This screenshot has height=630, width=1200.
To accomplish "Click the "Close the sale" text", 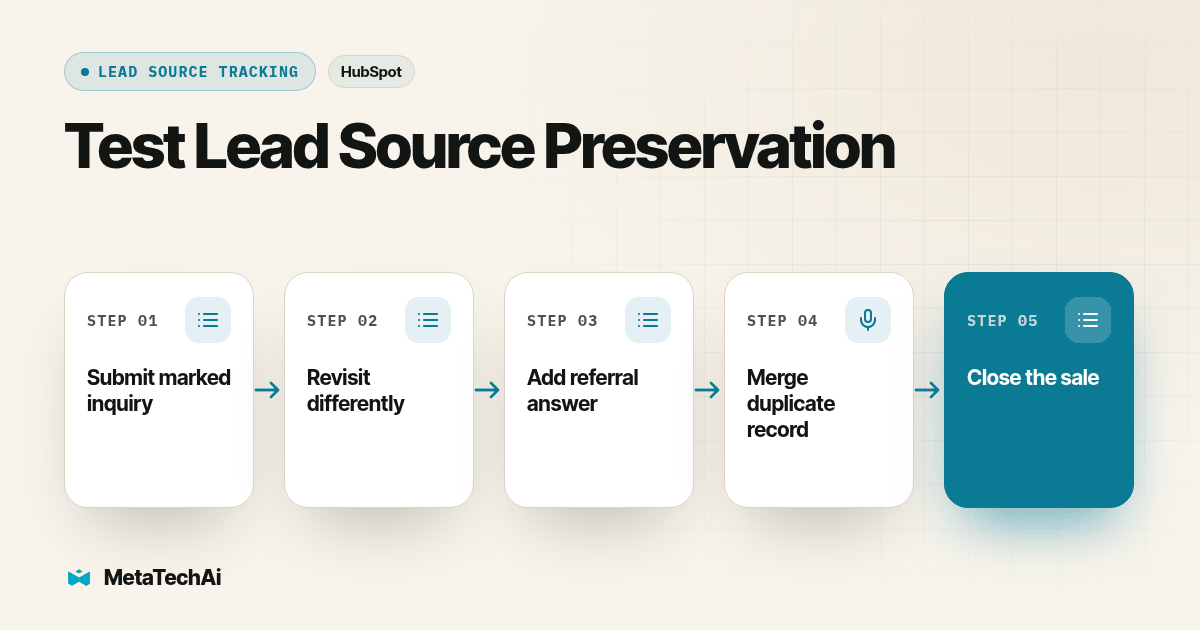I will tap(1033, 378).
